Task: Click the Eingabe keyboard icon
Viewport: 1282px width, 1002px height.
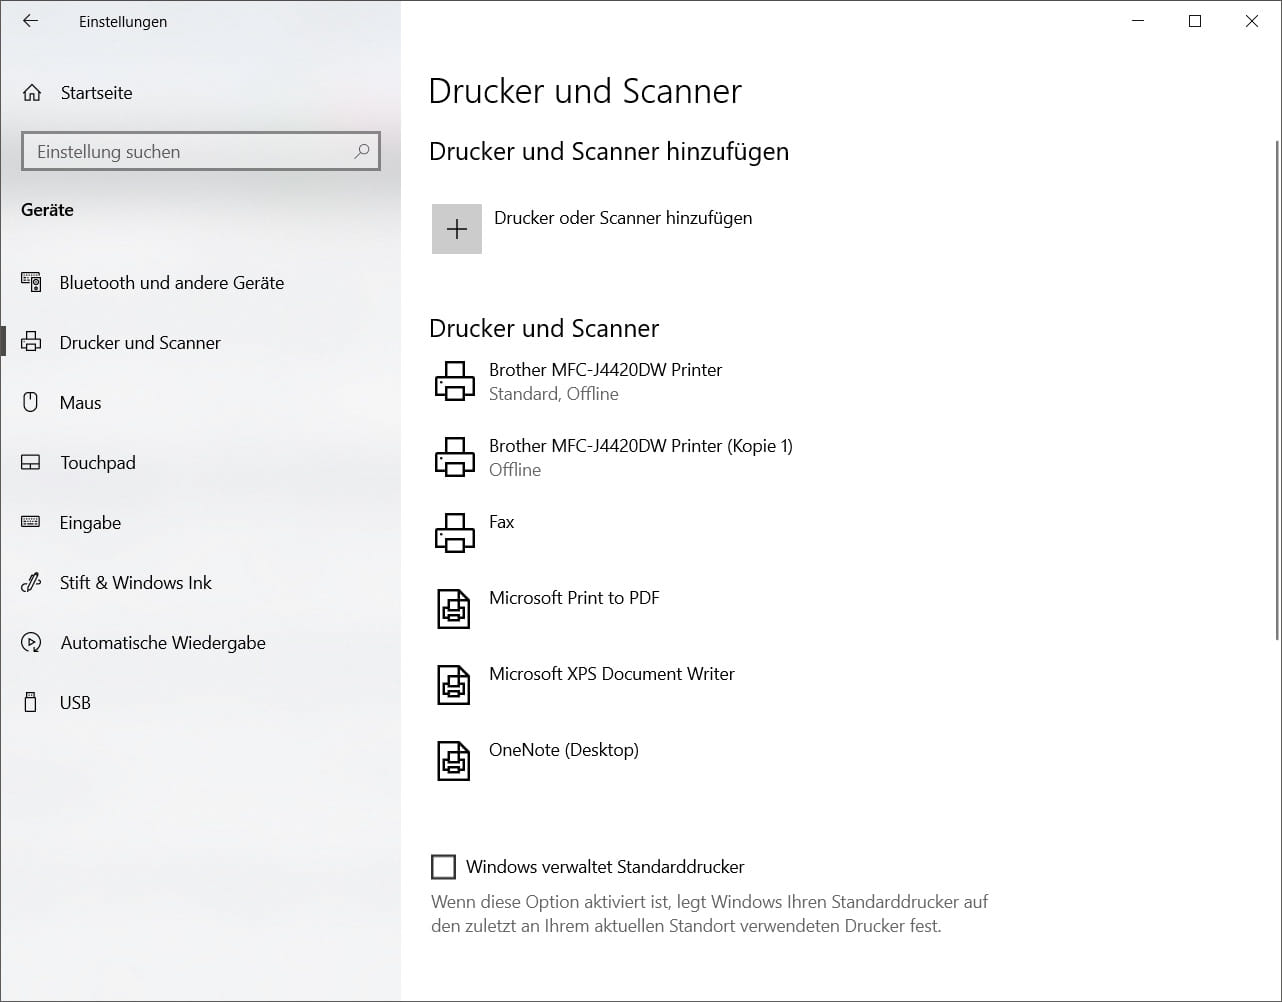Action: [x=31, y=522]
